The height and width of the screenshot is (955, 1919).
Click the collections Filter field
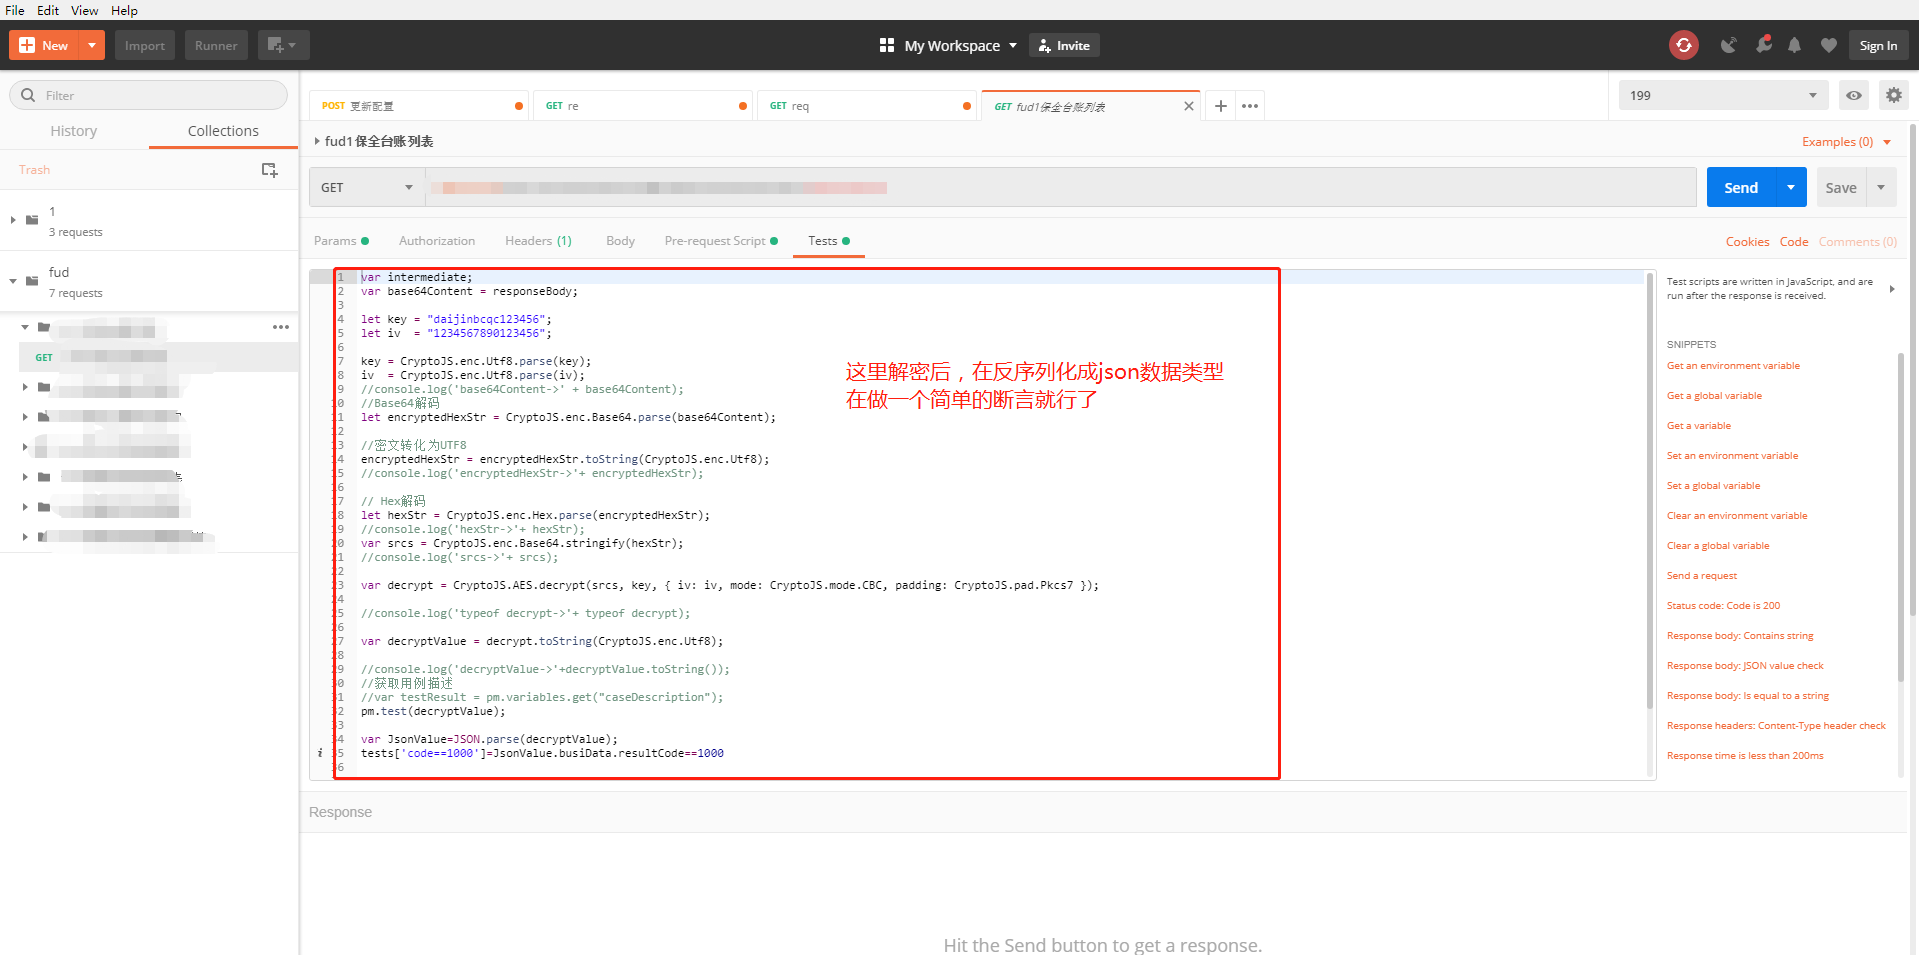pyautogui.click(x=149, y=95)
